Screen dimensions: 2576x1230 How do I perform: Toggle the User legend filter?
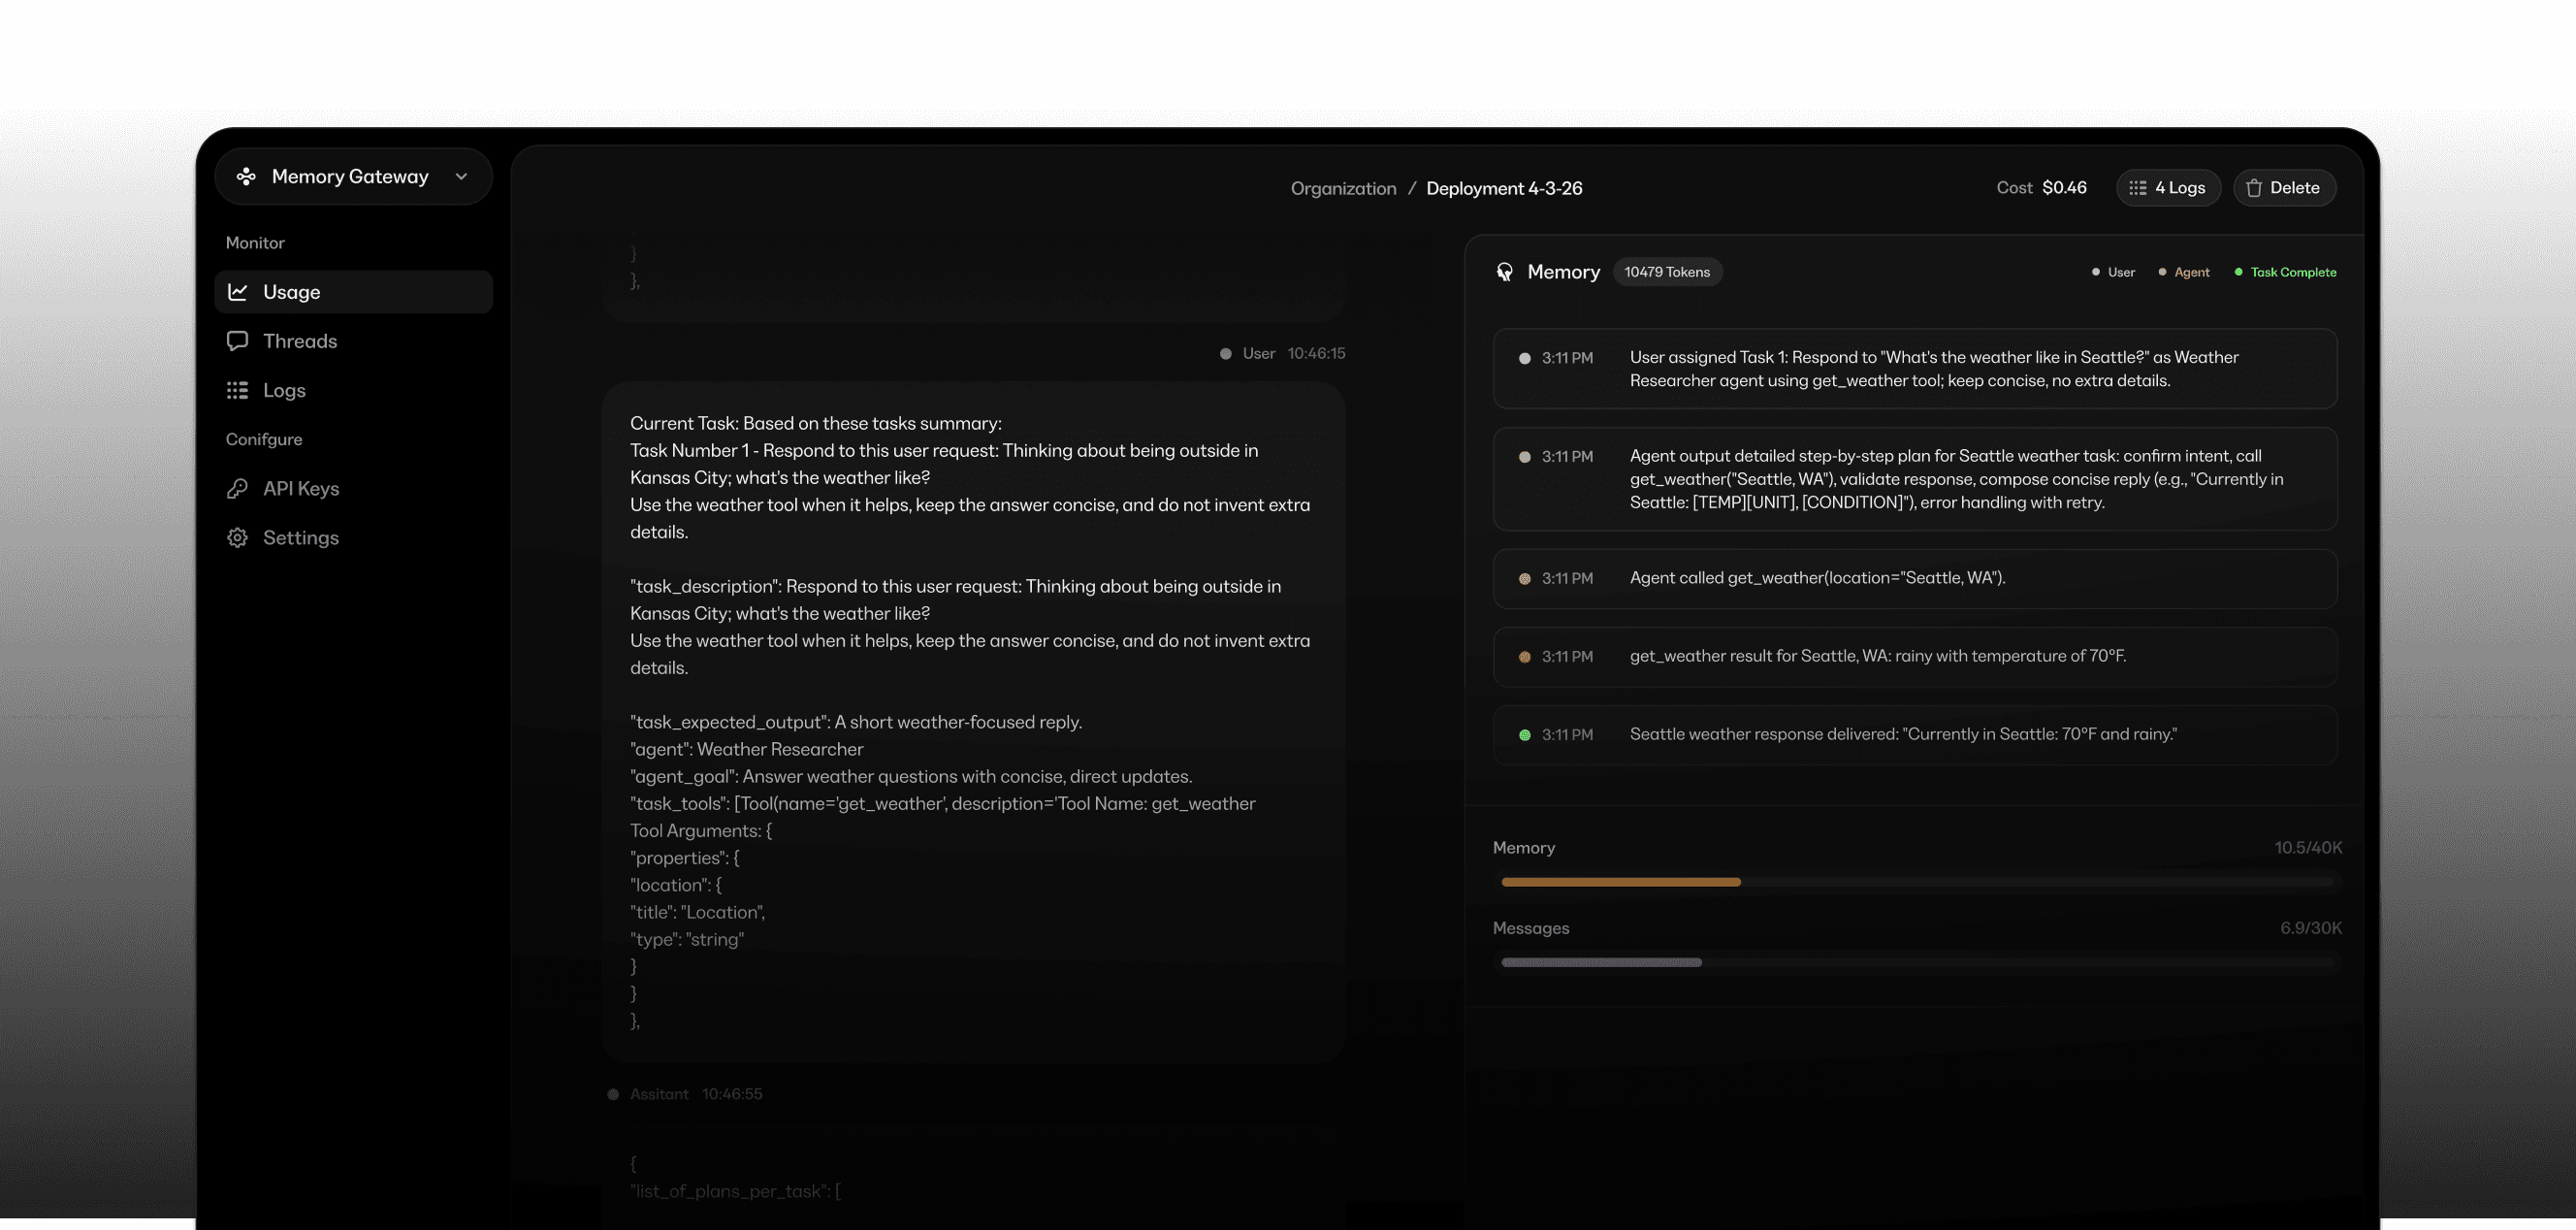(x=2113, y=272)
